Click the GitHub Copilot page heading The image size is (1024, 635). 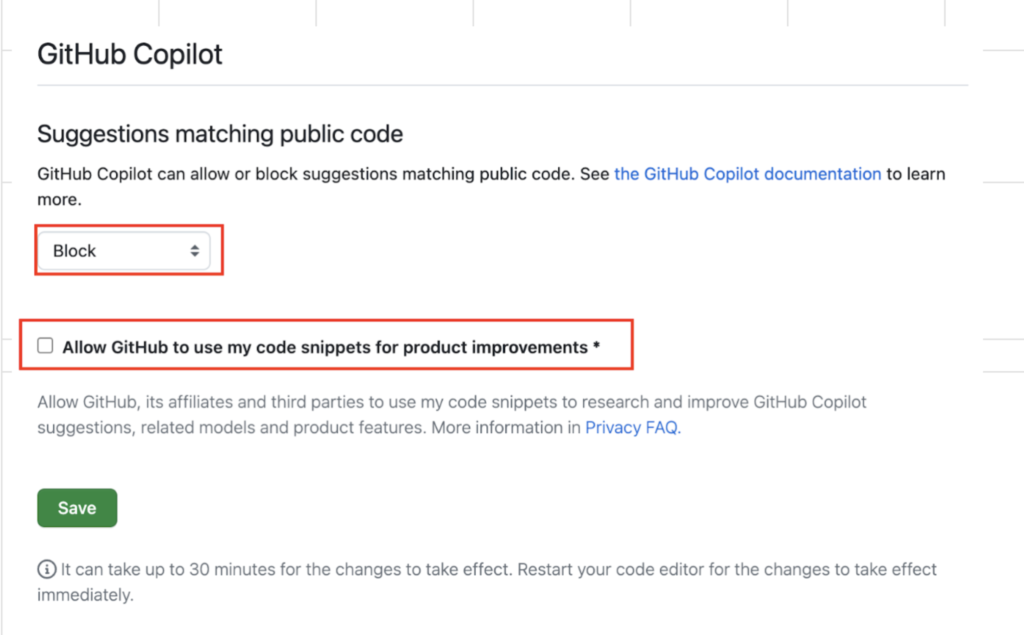(129, 54)
